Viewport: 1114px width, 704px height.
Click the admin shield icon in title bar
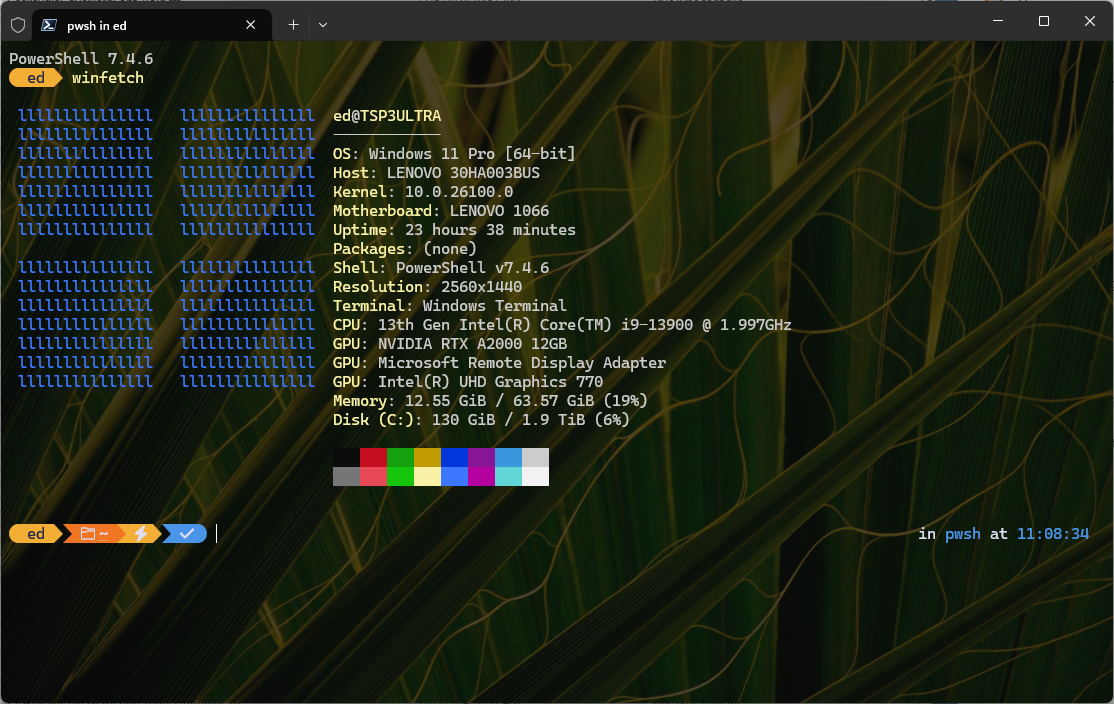[18, 25]
